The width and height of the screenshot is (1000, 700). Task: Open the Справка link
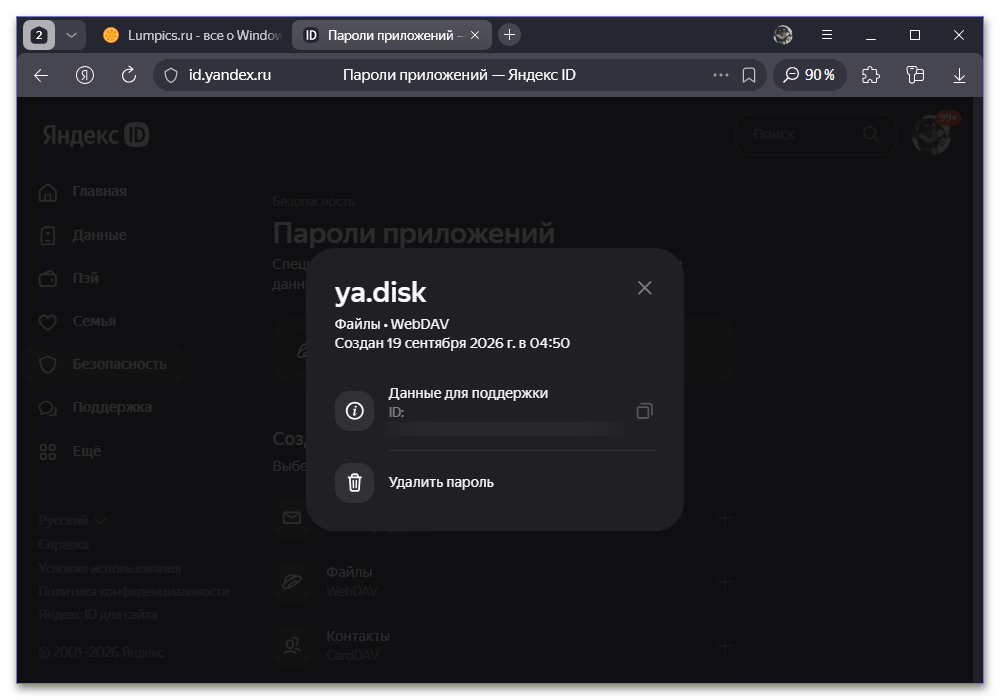[x=63, y=544]
